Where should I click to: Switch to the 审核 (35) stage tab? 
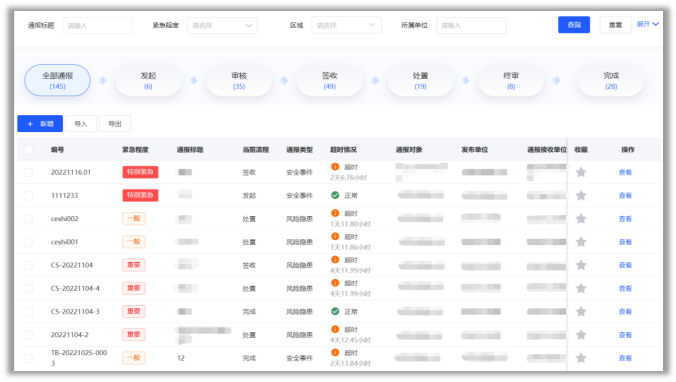coord(239,81)
